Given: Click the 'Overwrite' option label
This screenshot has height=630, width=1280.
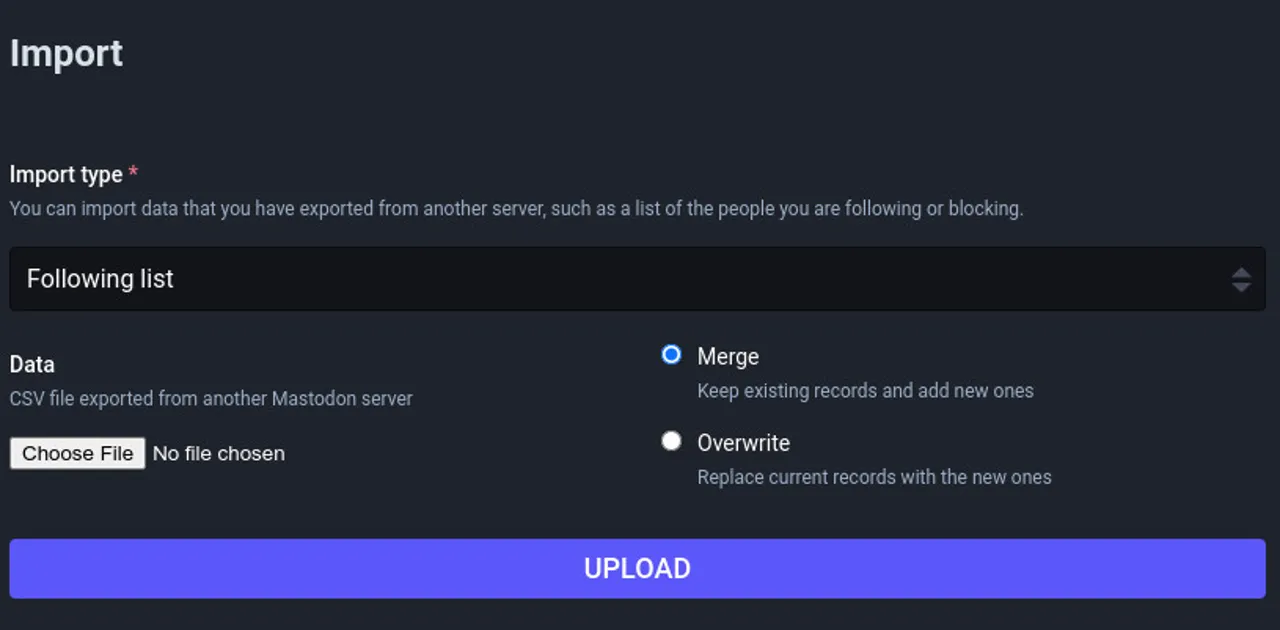Looking at the screenshot, I should (743, 443).
